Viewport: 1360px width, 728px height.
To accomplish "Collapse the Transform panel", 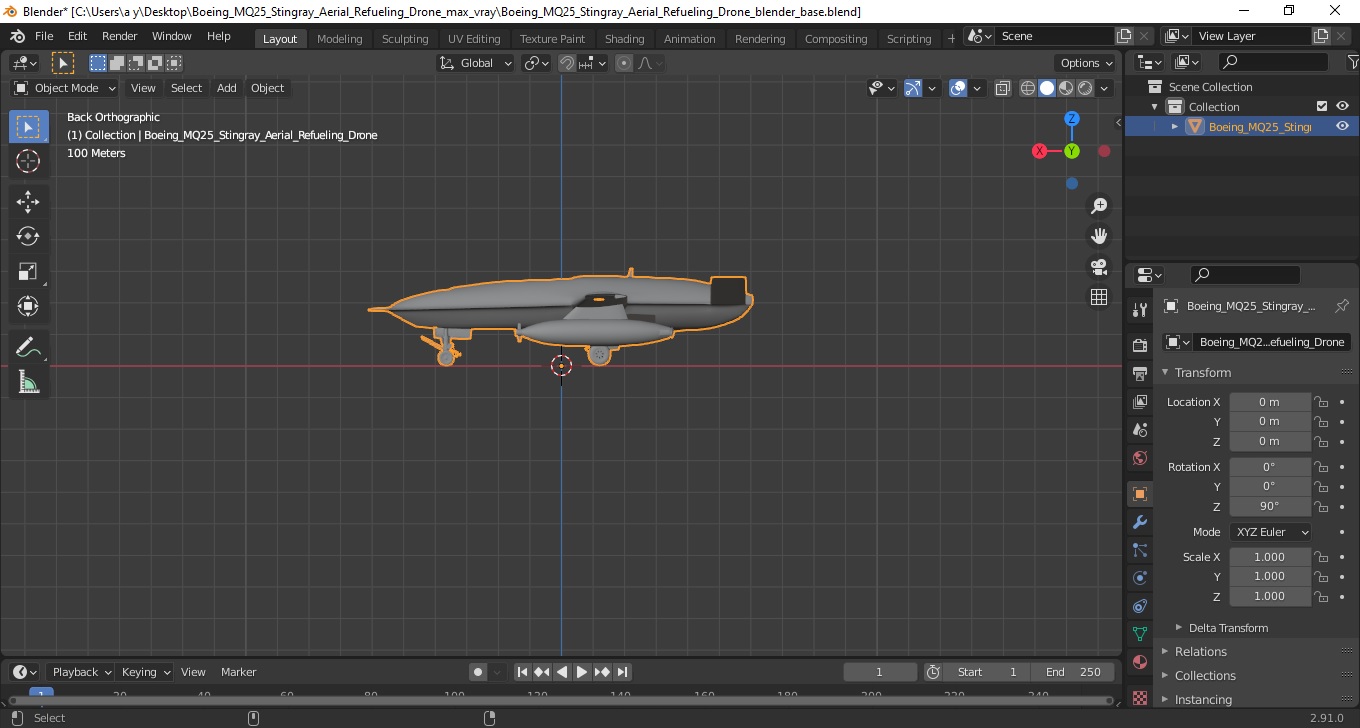I will (1202, 372).
